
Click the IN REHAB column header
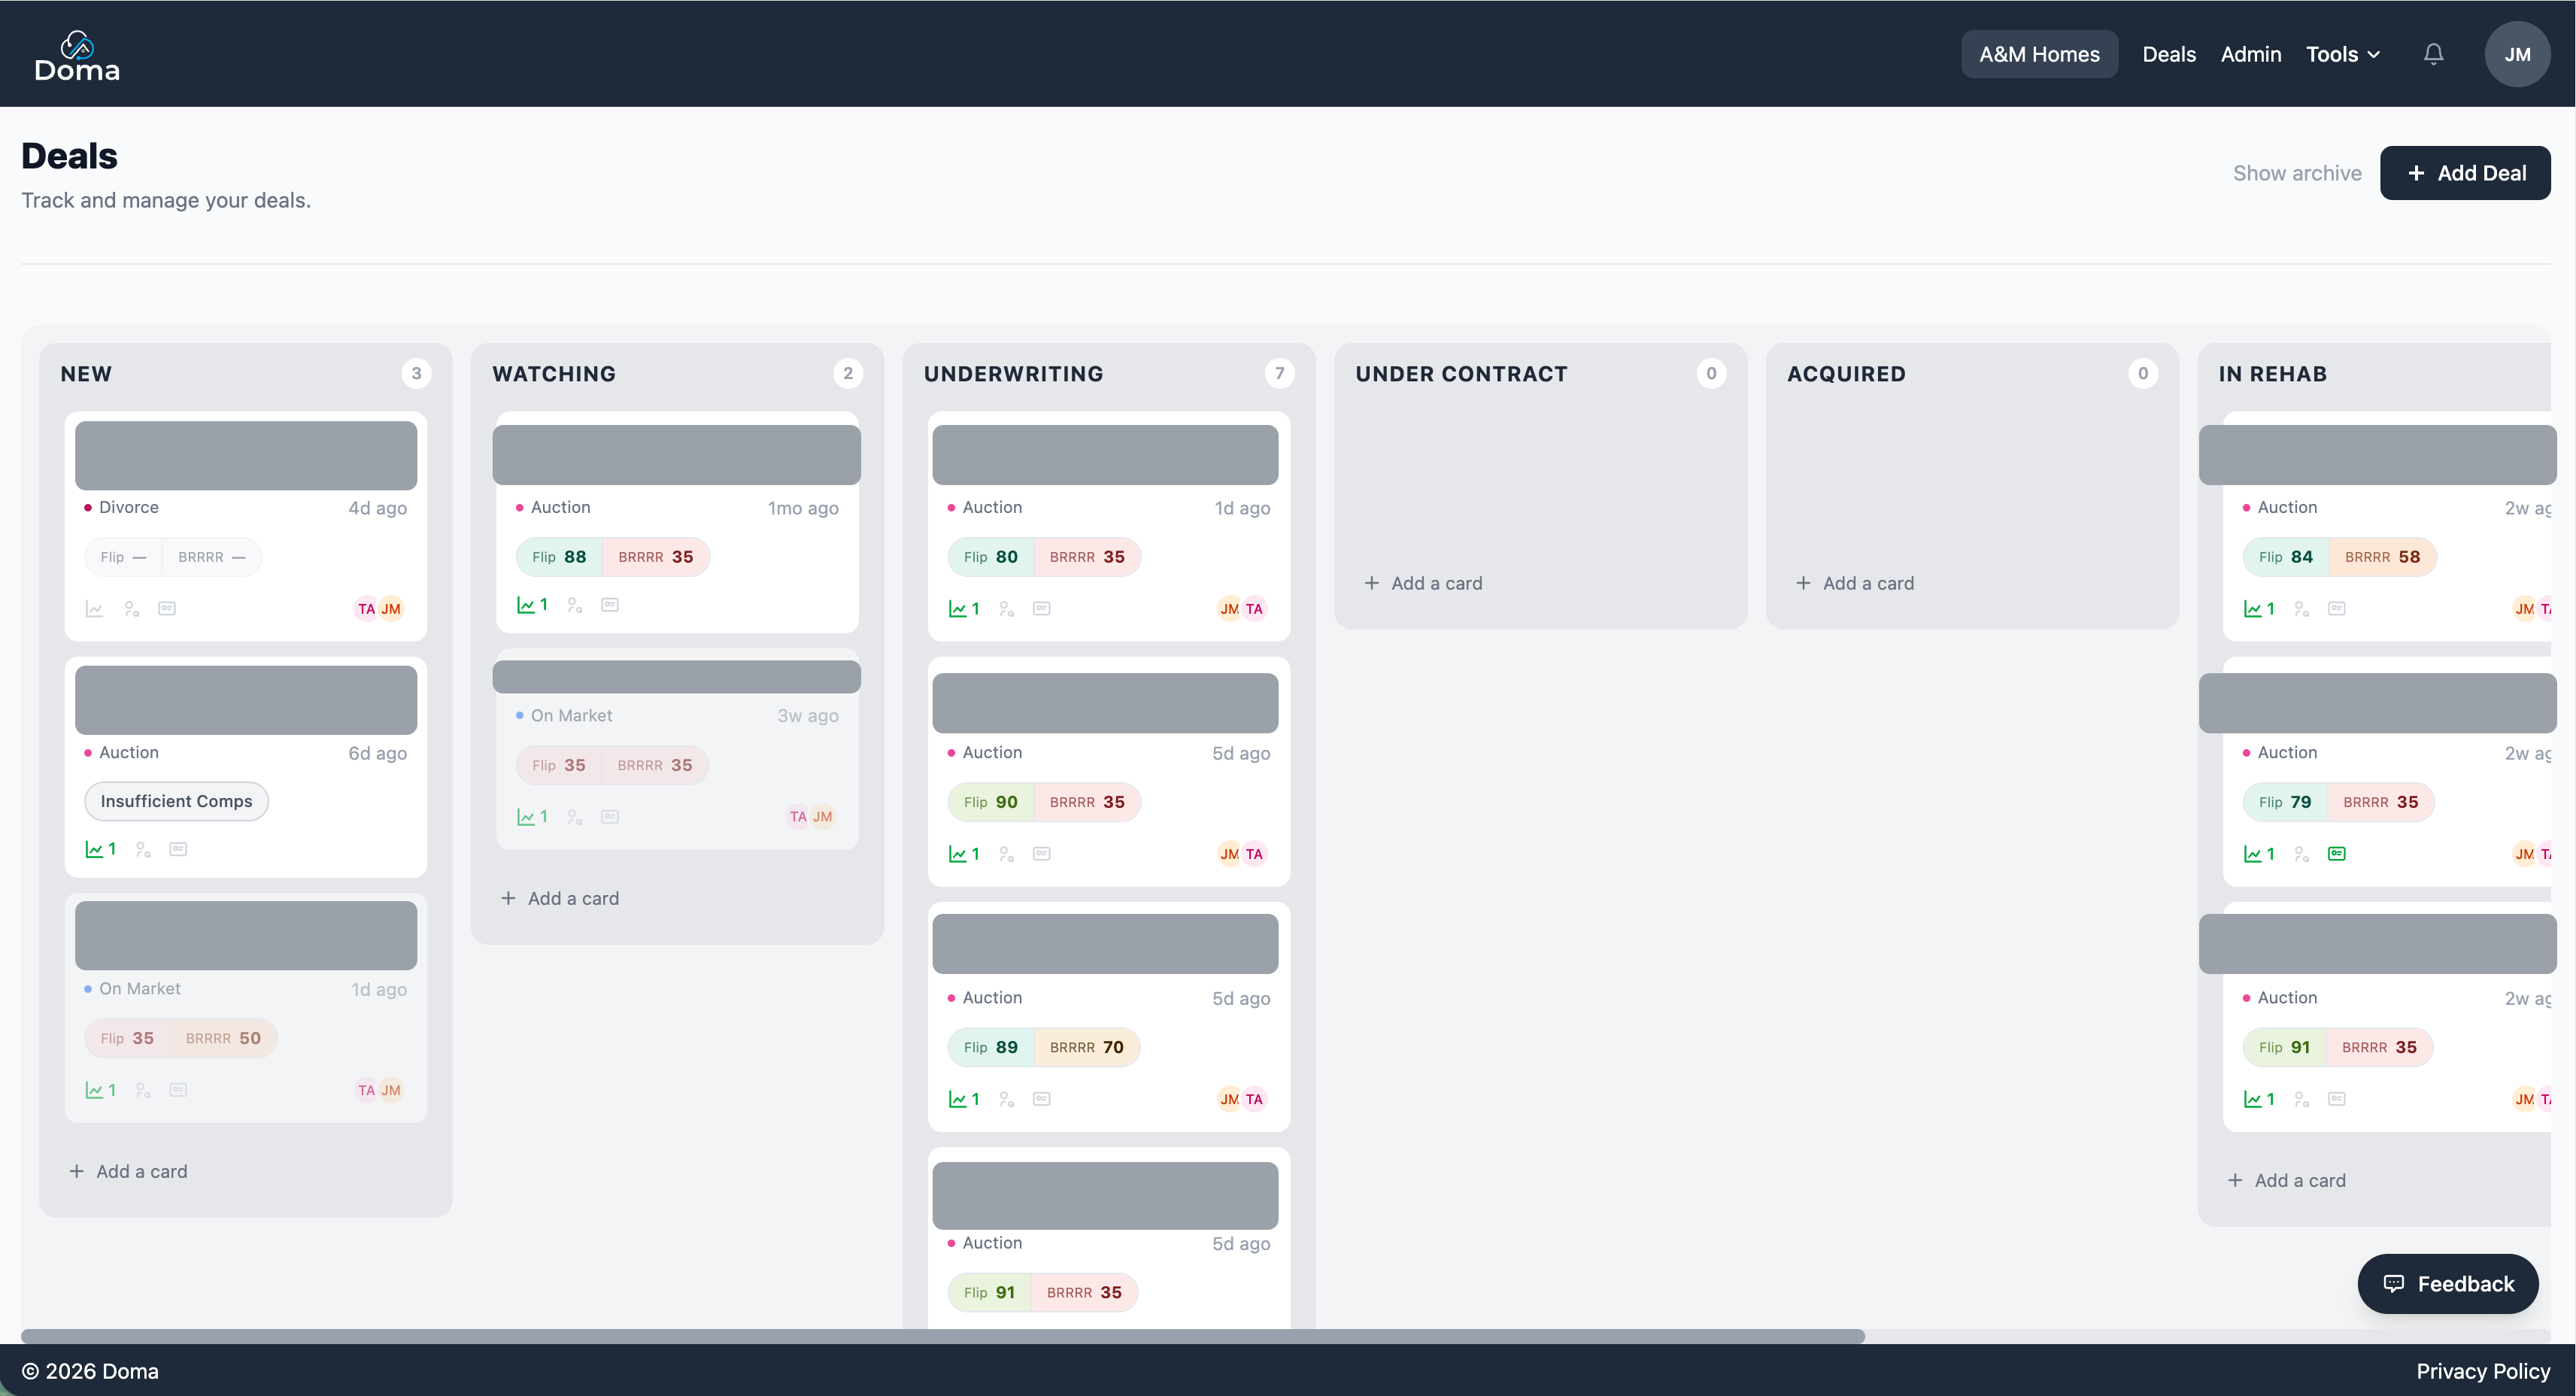click(2272, 373)
